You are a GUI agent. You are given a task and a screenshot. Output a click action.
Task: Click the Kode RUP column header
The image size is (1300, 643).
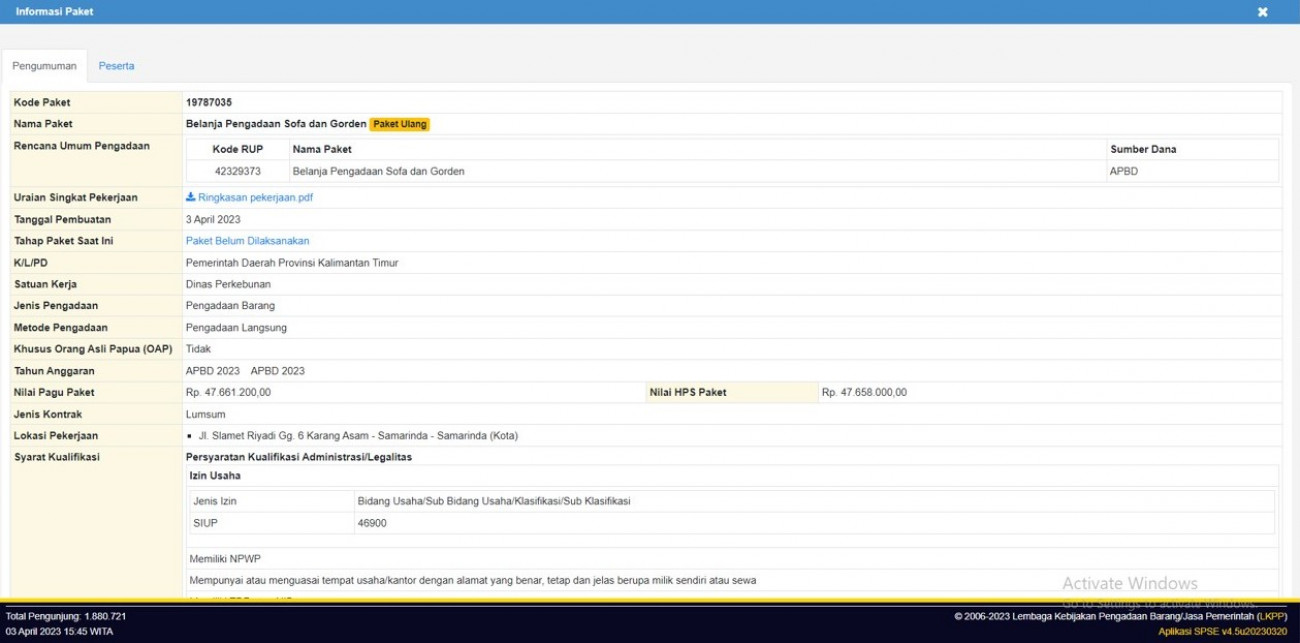pos(237,149)
